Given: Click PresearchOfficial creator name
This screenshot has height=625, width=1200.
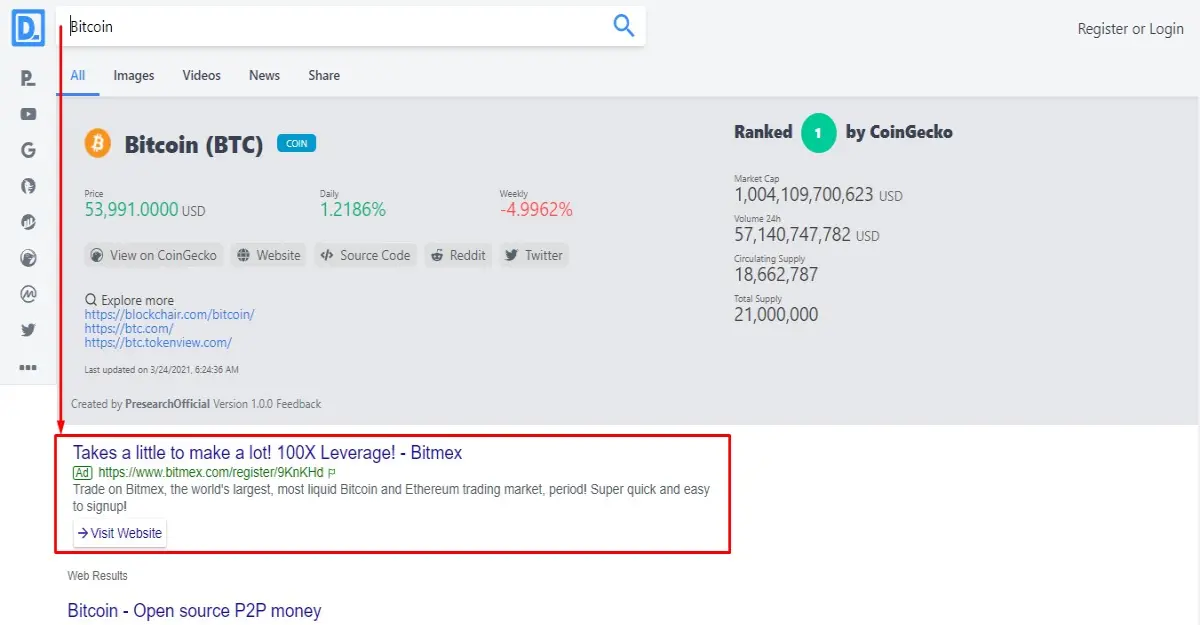Looking at the screenshot, I should [168, 404].
